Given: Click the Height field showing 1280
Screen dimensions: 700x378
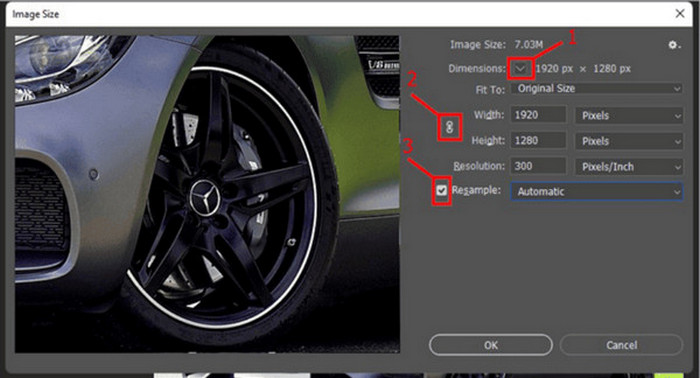Looking at the screenshot, I should [x=538, y=141].
